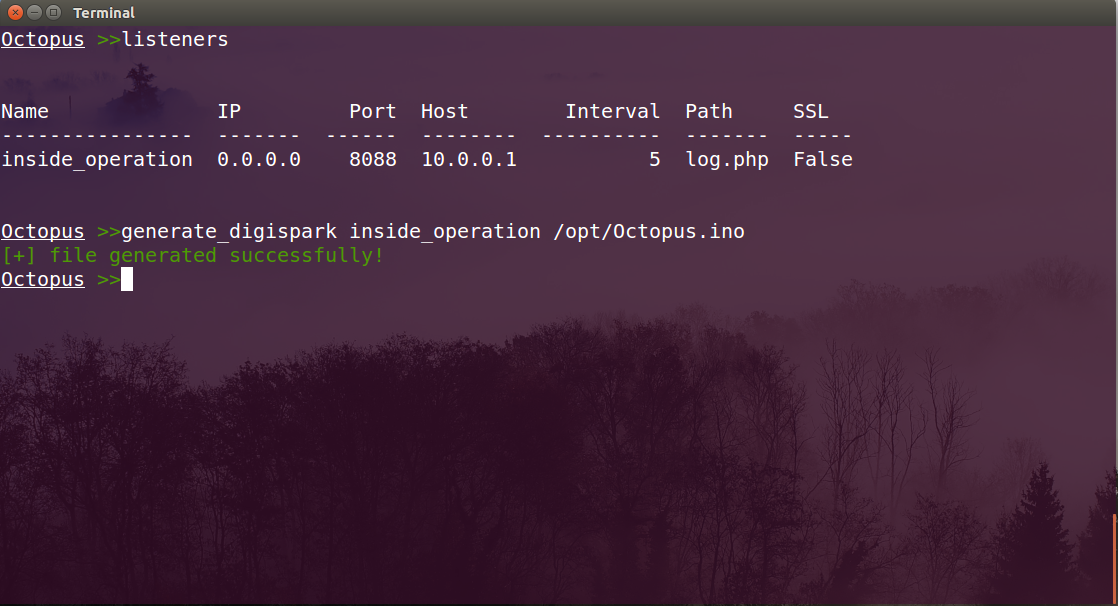Select the 'Port' column header

click(x=372, y=111)
